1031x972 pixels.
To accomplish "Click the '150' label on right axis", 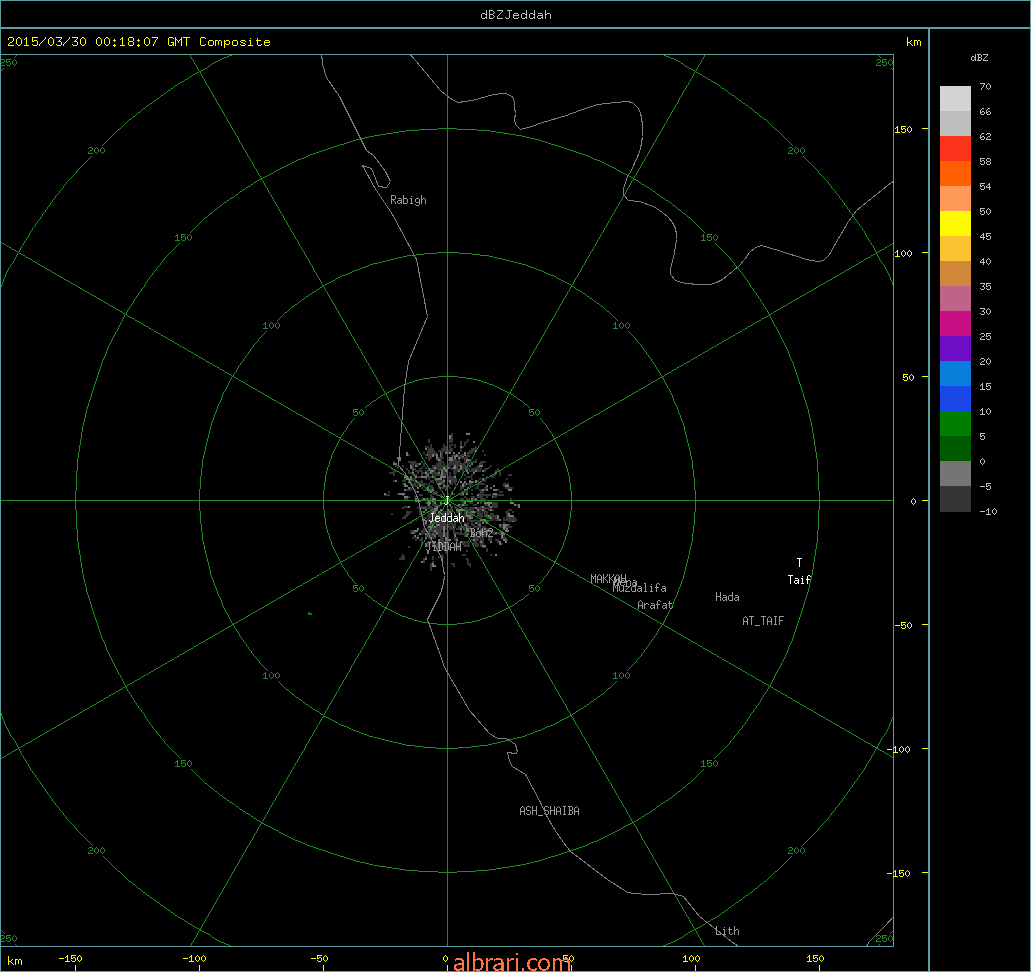I will point(903,130).
